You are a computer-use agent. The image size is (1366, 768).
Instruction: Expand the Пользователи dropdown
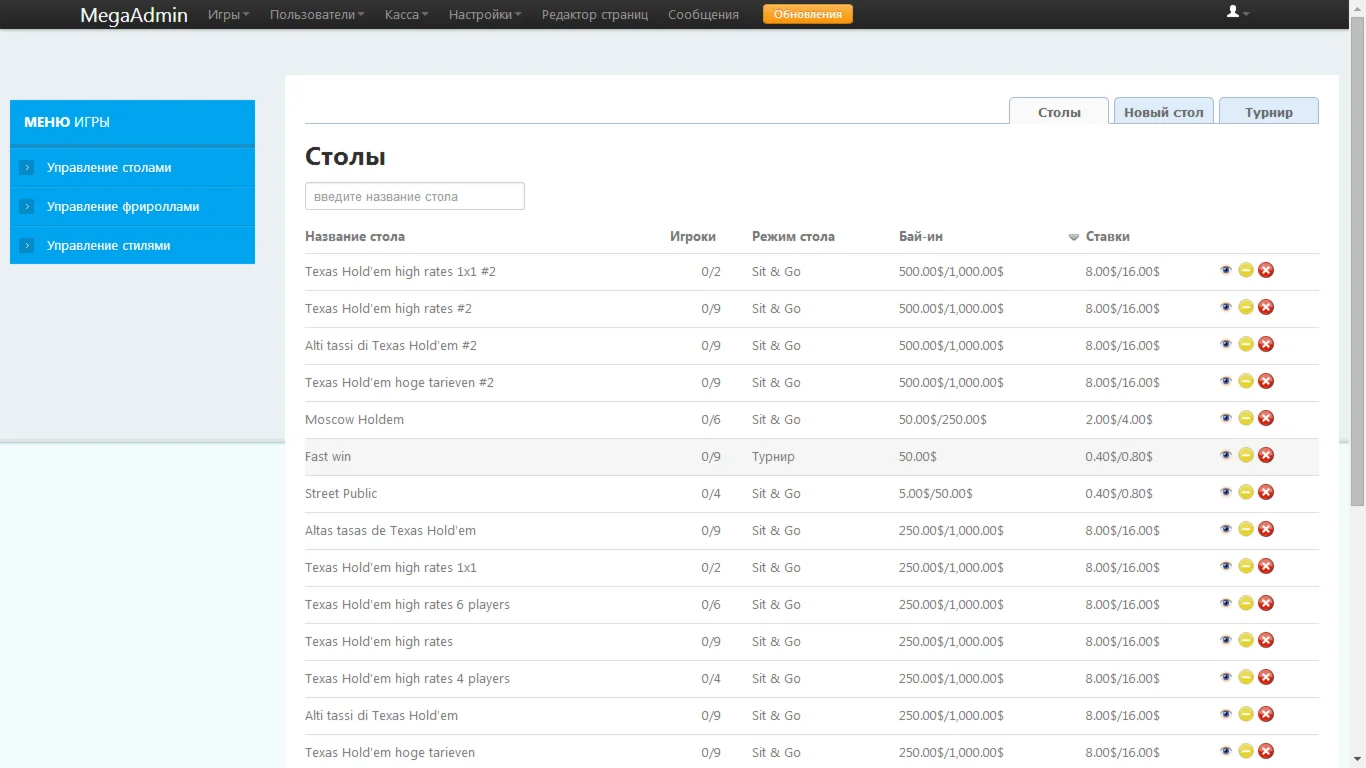tap(316, 15)
